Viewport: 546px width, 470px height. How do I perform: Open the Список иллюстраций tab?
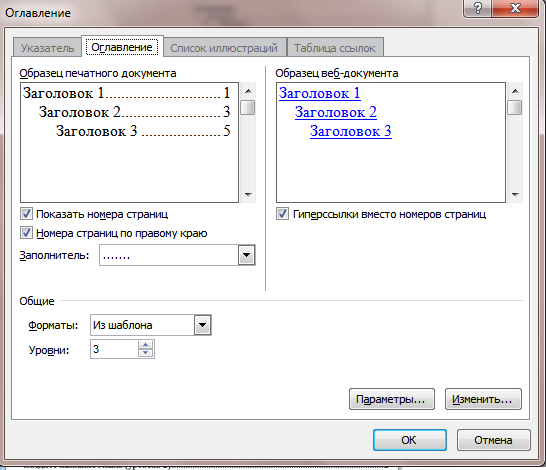pos(224,48)
